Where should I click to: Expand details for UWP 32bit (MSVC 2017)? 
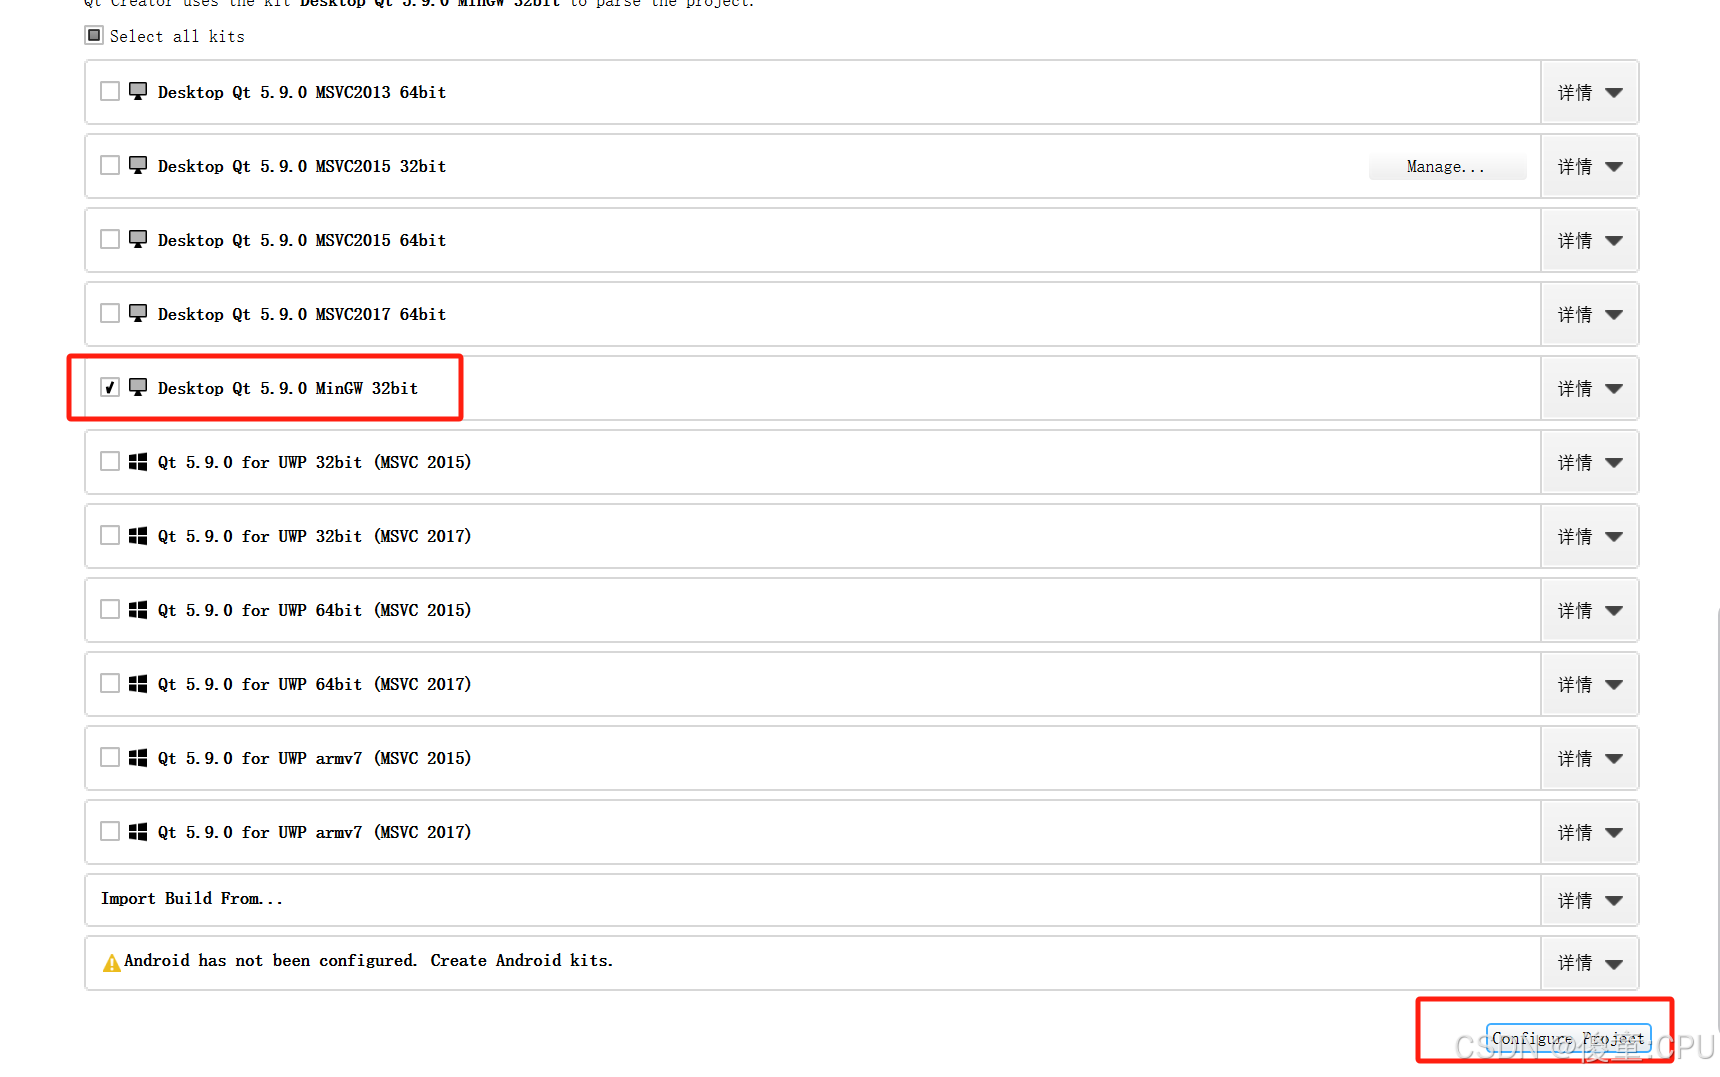[x=1589, y=536]
